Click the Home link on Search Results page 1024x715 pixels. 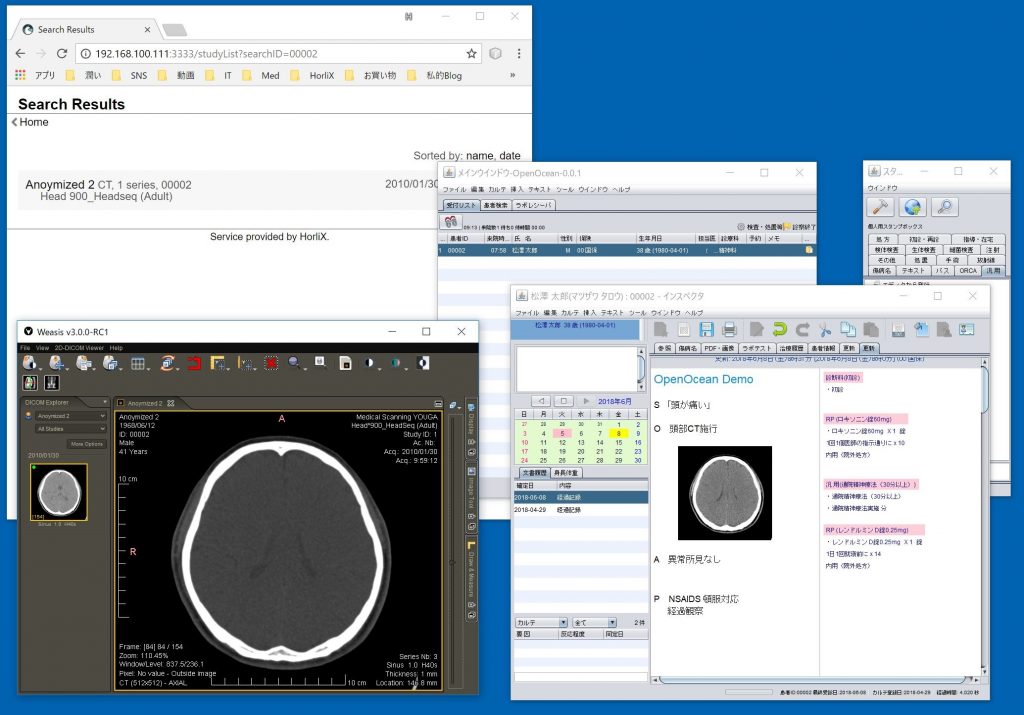[x=33, y=122]
